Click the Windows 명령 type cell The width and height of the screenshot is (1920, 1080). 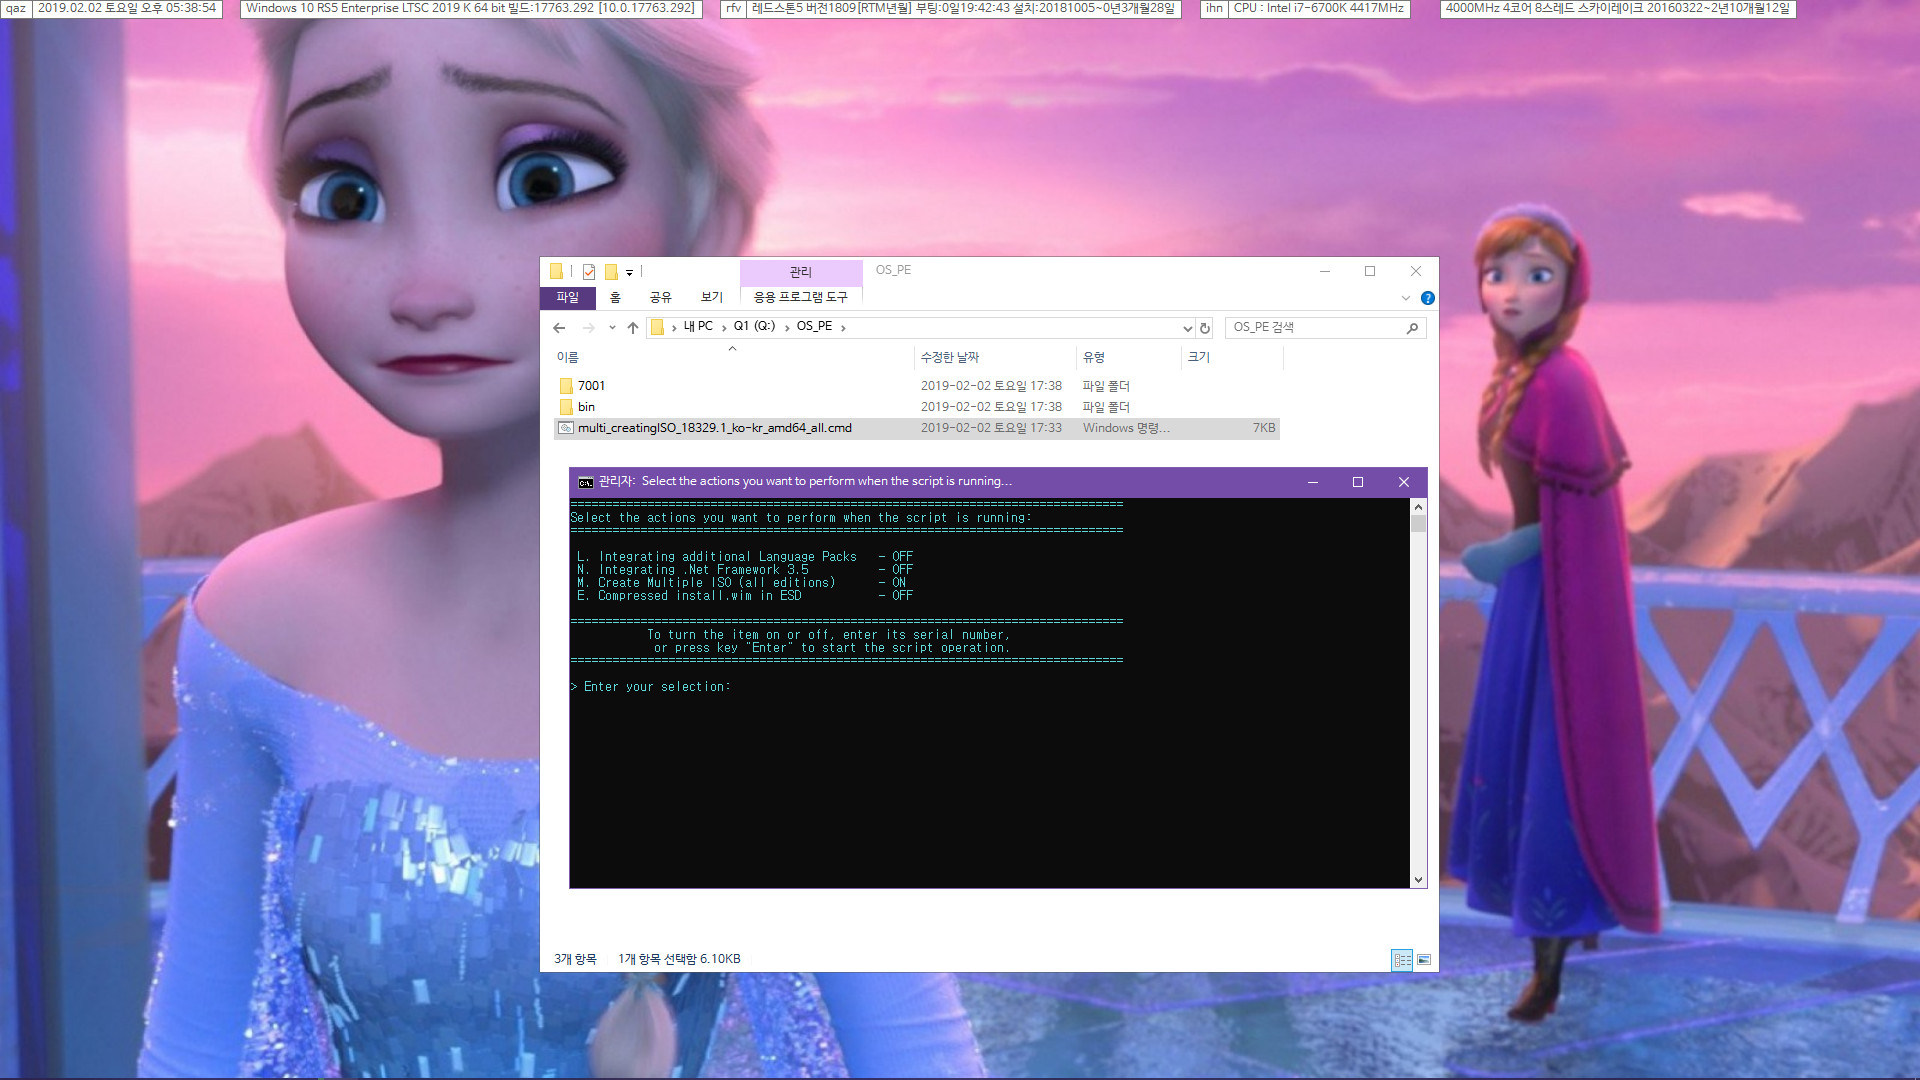coord(1126,428)
